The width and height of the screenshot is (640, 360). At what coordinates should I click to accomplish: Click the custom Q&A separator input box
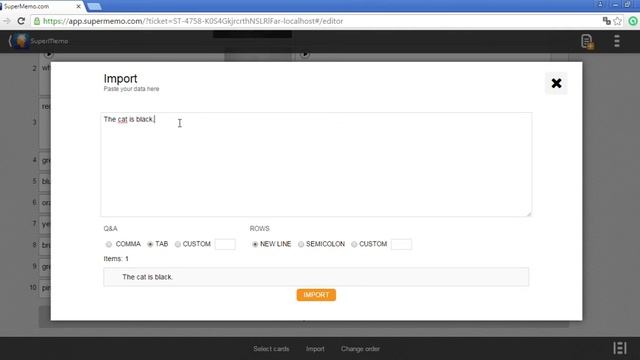click(x=225, y=244)
